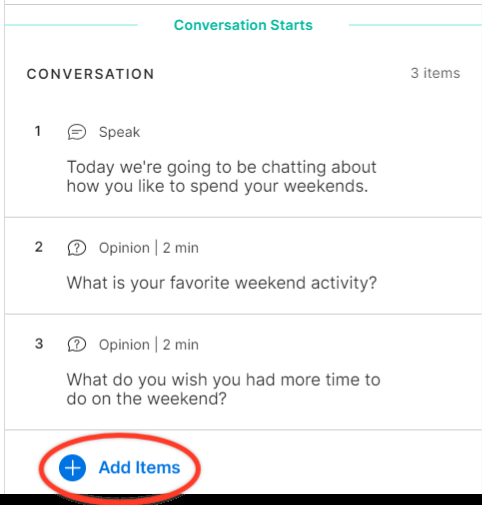Image resolution: width=482 pixels, height=505 pixels.
Task: Select 'What is your favorite weekend activity?' question
Action: tap(222, 283)
